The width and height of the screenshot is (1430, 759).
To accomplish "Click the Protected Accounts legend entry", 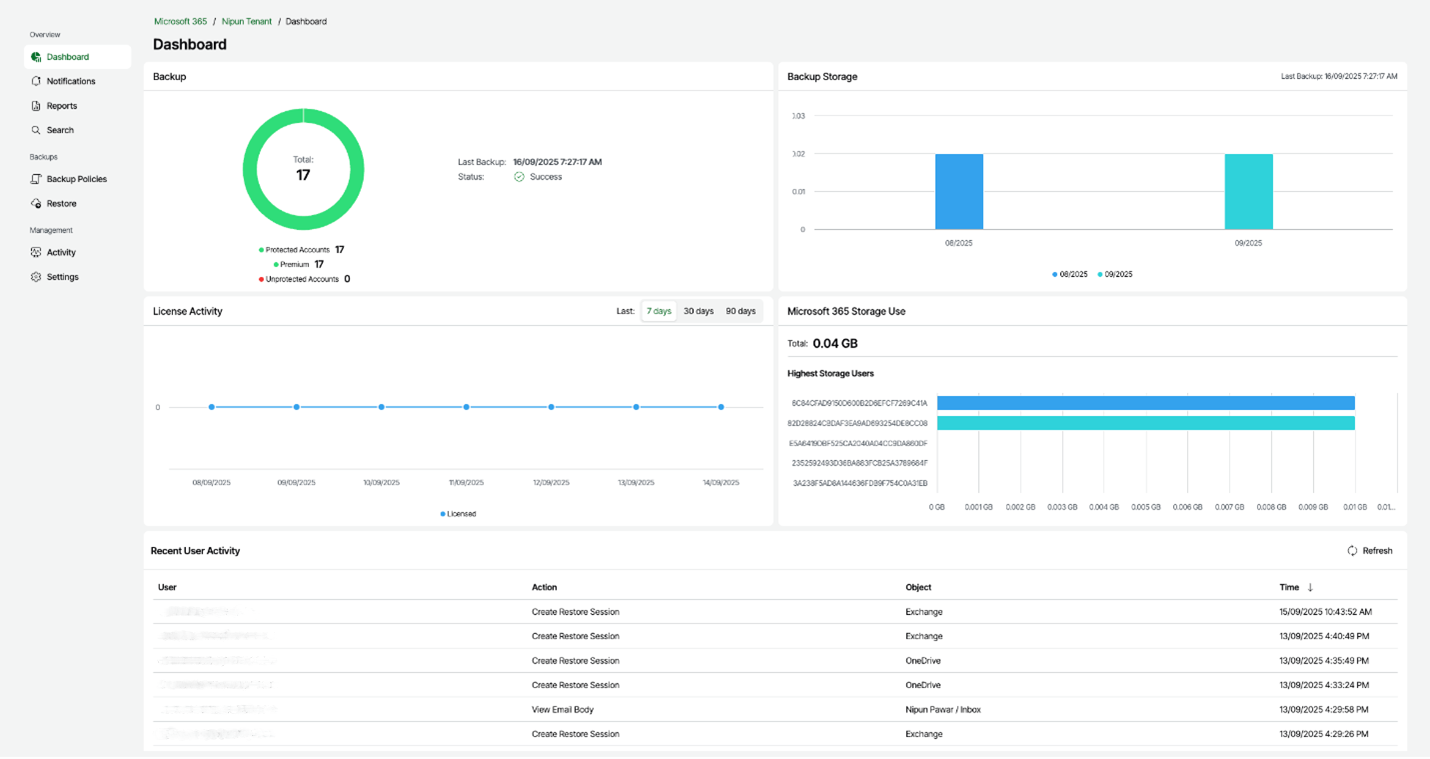I will click(x=297, y=250).
